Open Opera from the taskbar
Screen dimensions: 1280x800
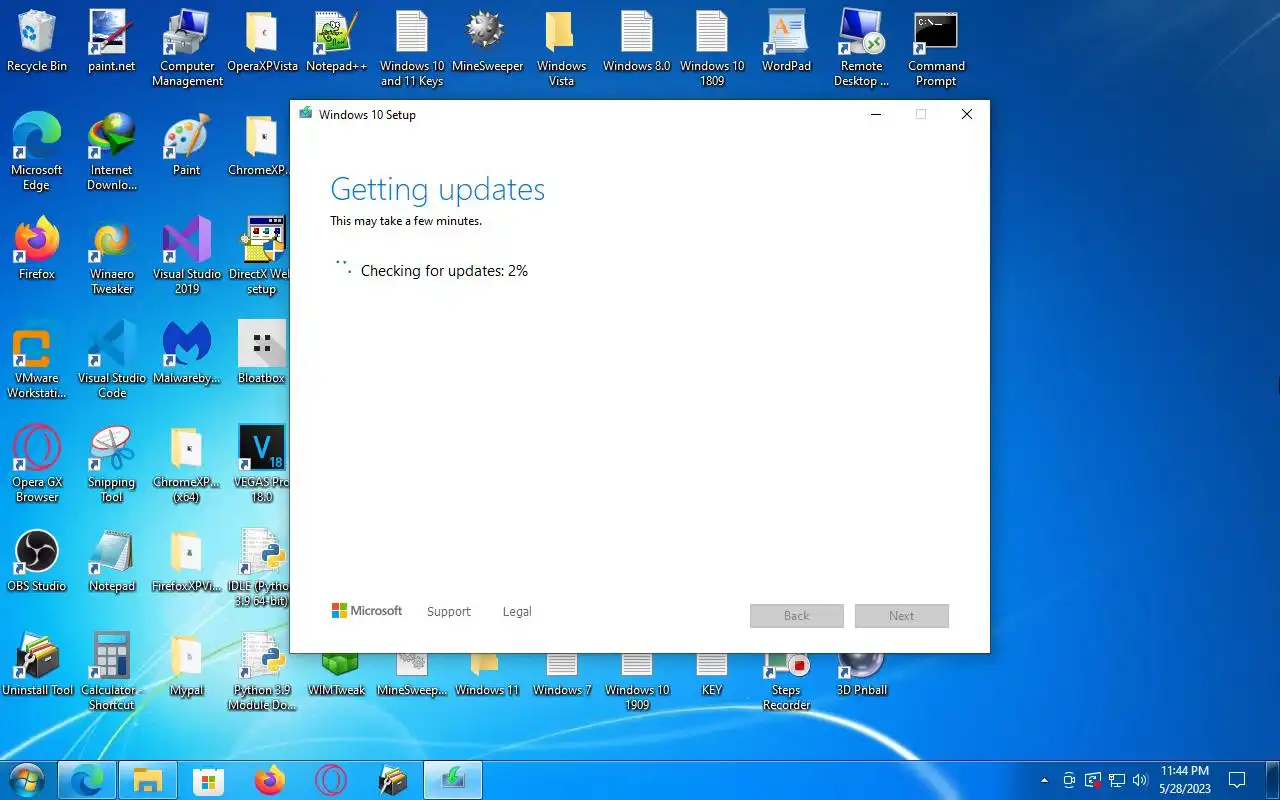tap(331, 780)
